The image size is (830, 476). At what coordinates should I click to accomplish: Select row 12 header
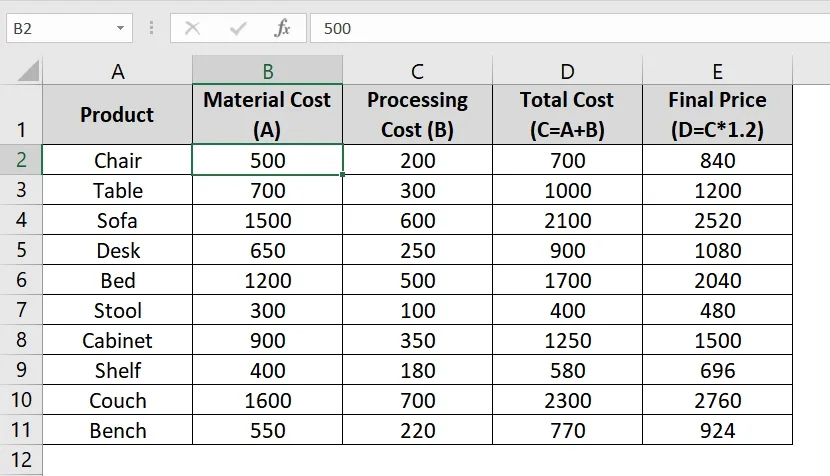(x=21, y=460)
